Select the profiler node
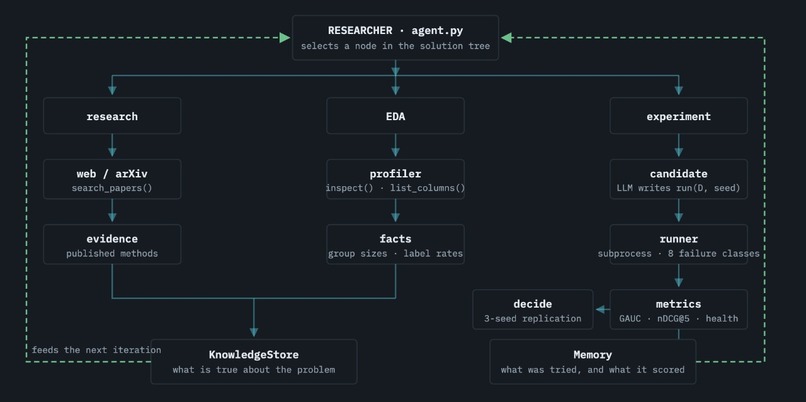 tap(395, 179)
